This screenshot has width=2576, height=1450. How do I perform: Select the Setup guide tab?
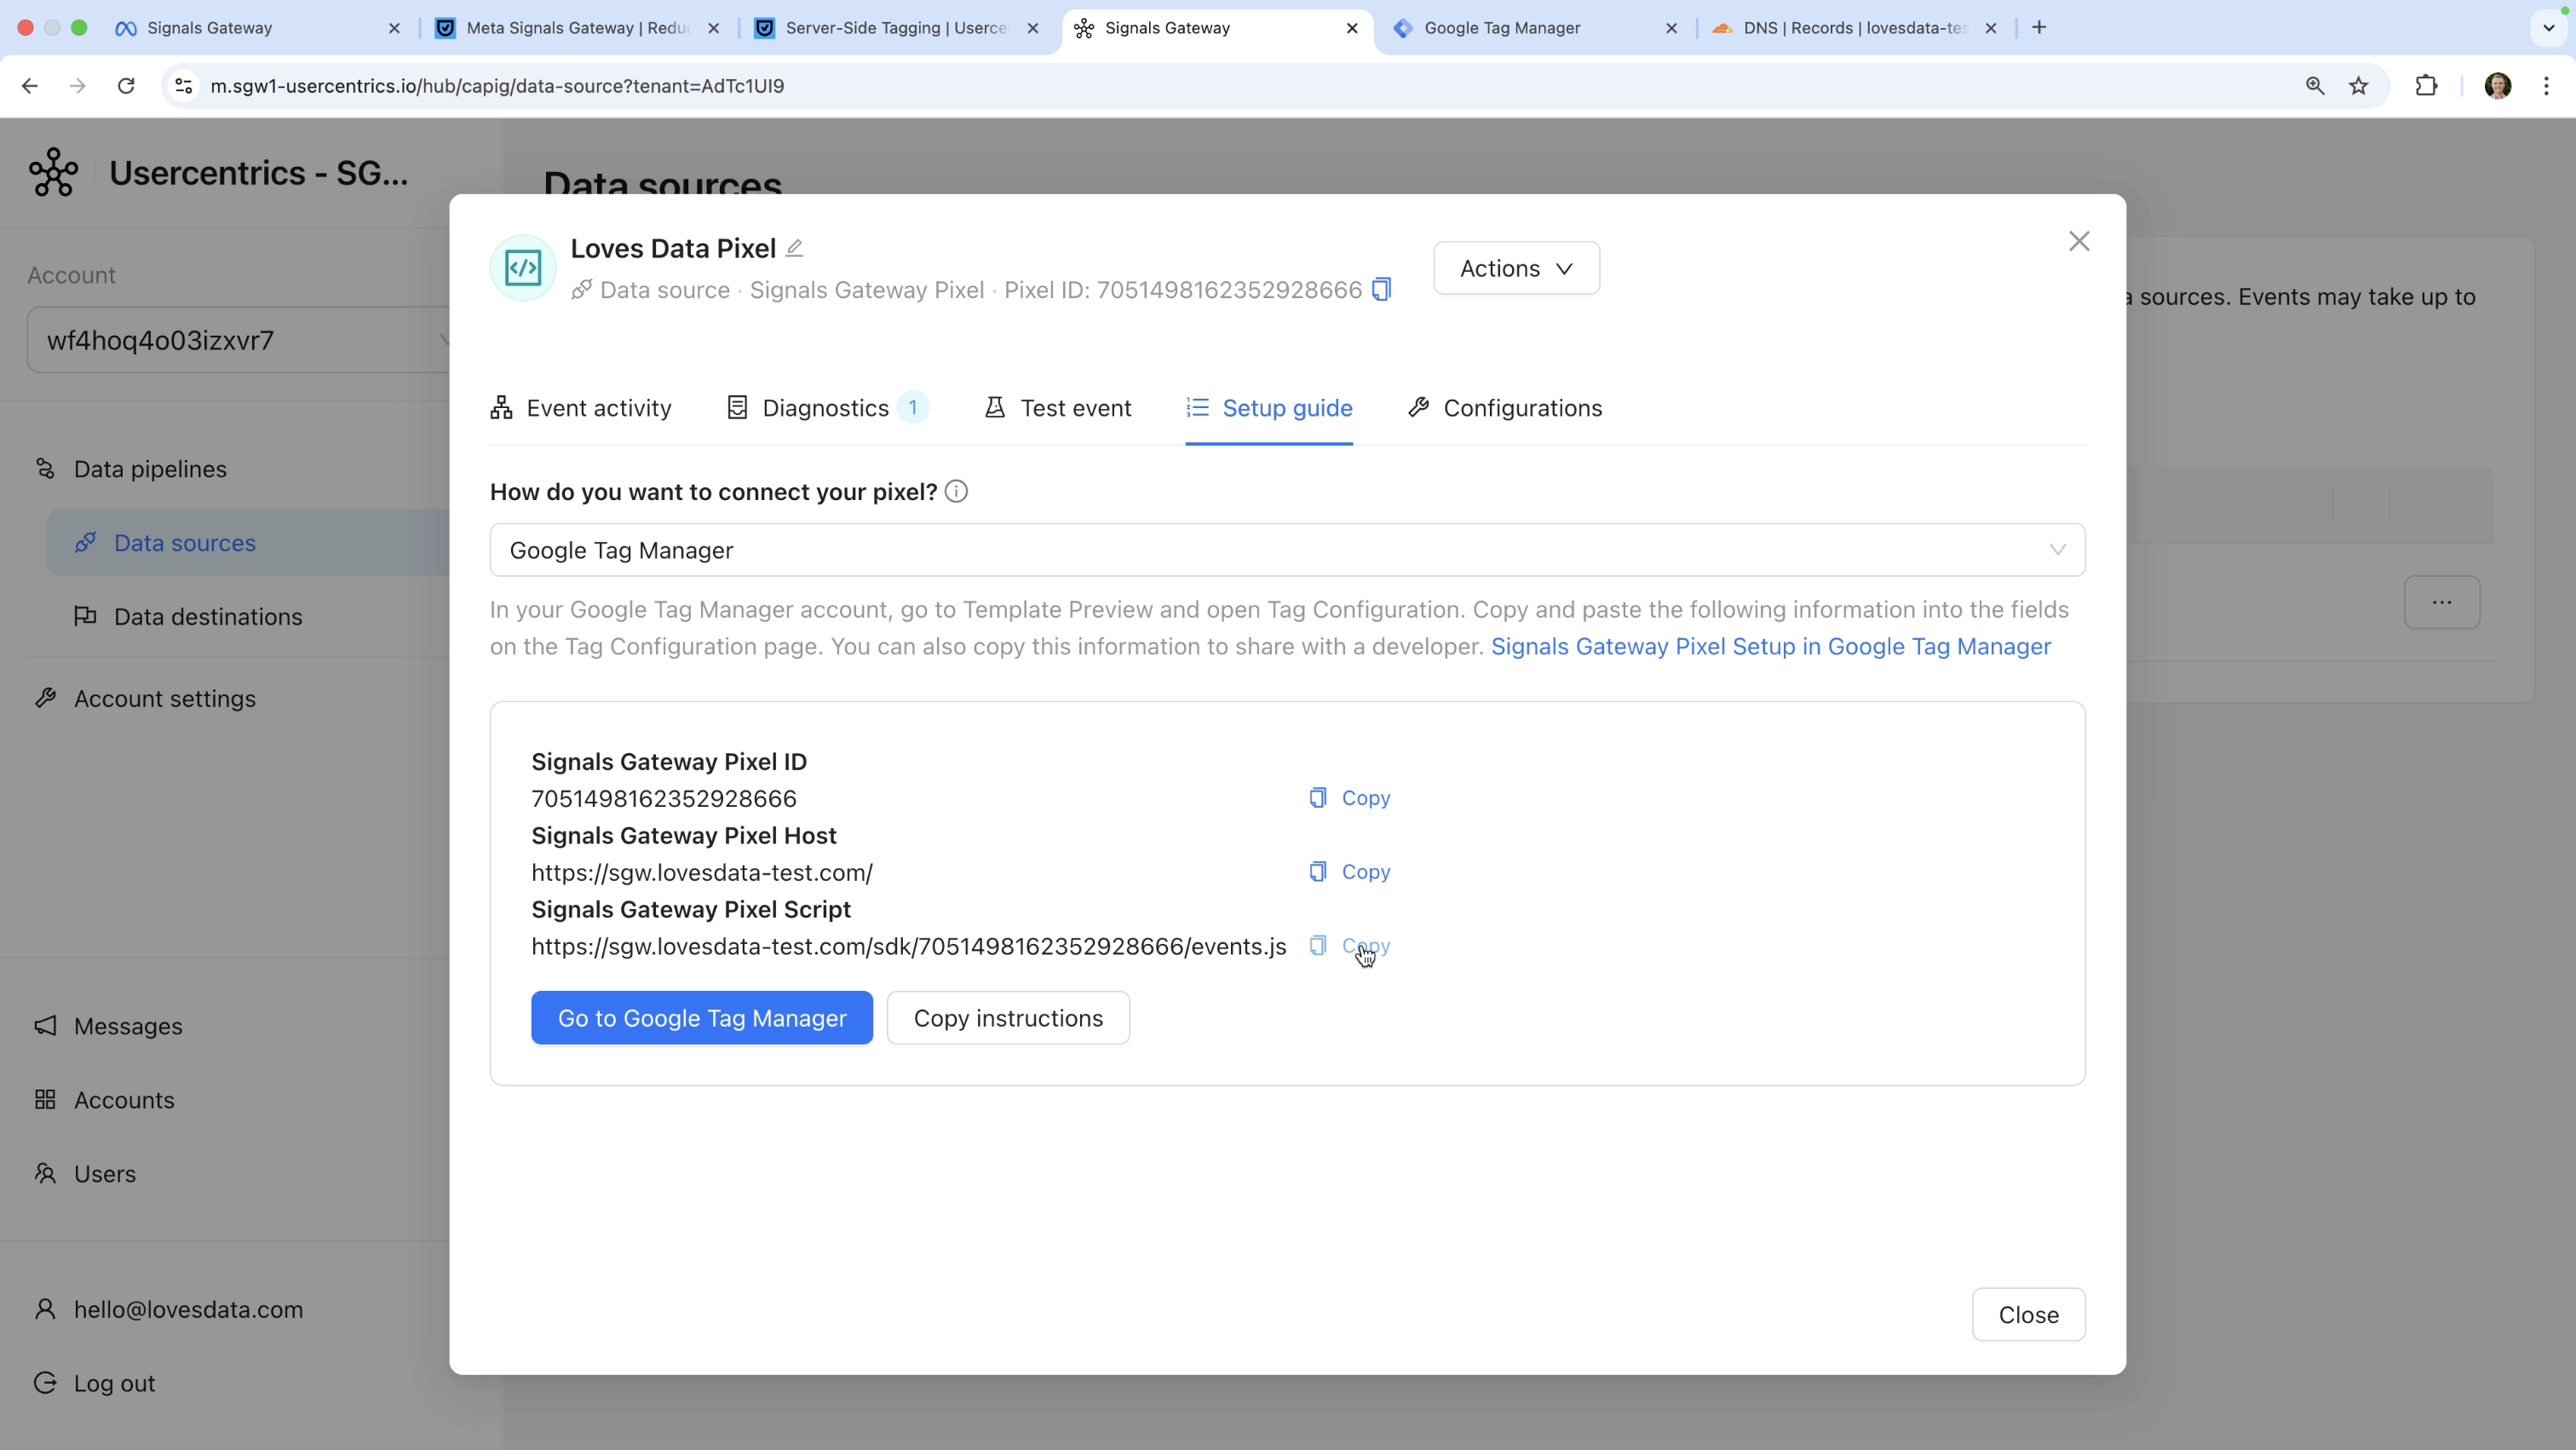1269,408
